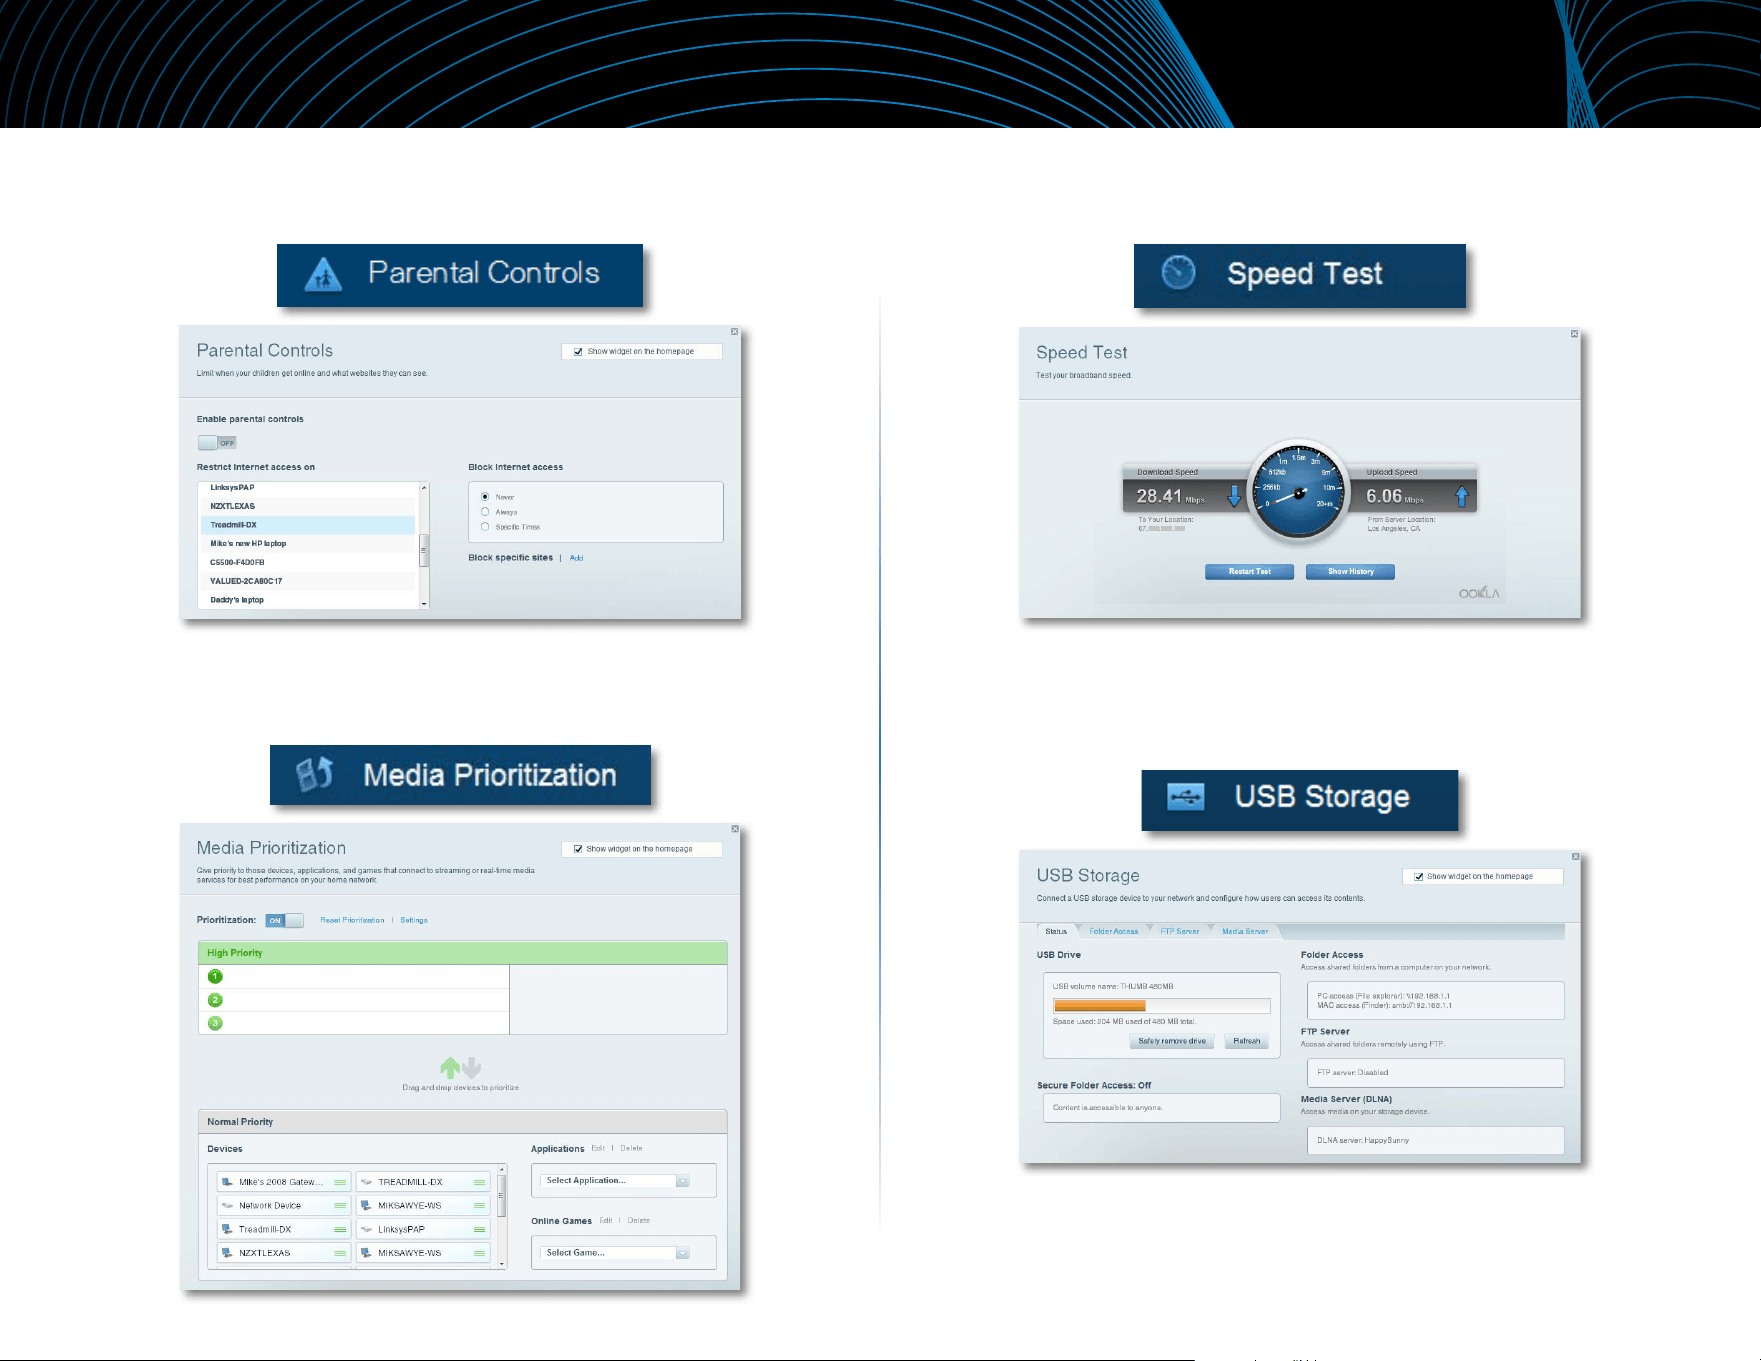
Task: Click scroll down arrow in parental device list
Action: point(424,604)
